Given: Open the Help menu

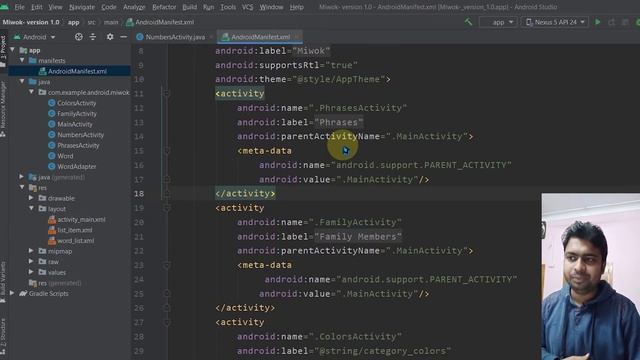Looking at the screenshot, I should [297, 7].
